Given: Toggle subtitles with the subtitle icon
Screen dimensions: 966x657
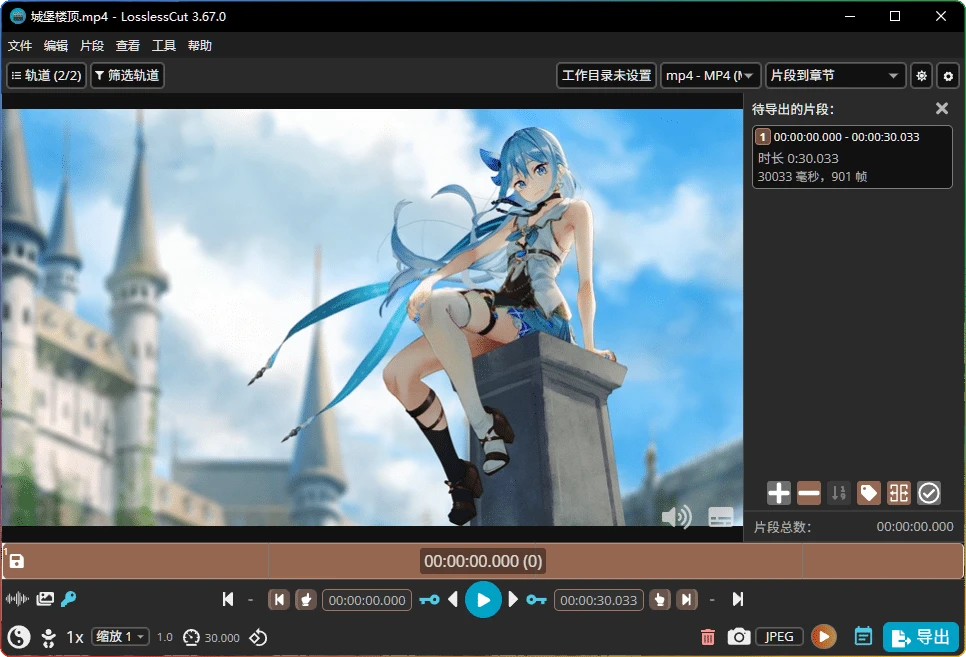Looking at the screenshot, I should (x=719, y=518).
